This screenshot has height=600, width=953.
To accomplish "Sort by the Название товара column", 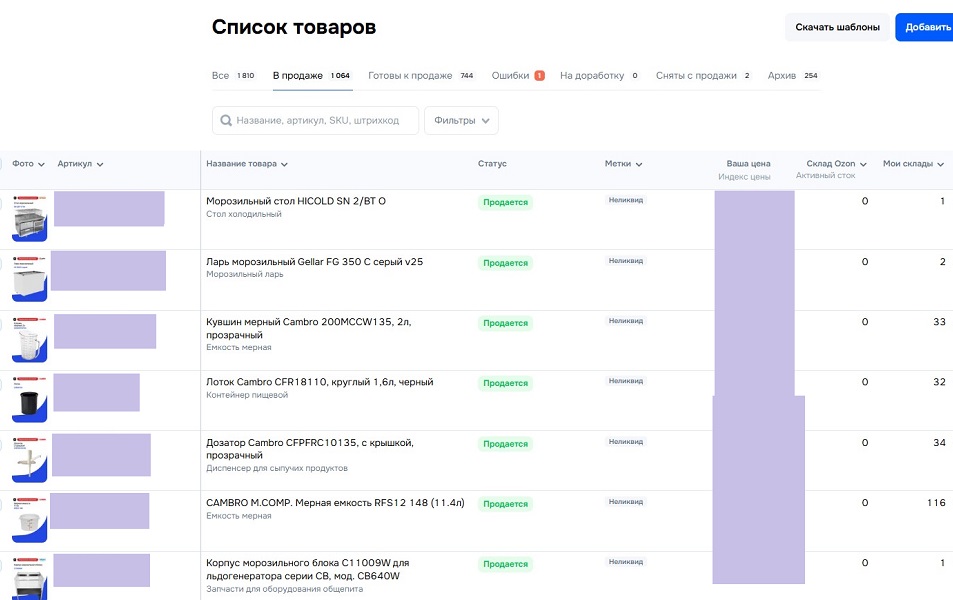I will pos(247,164).
